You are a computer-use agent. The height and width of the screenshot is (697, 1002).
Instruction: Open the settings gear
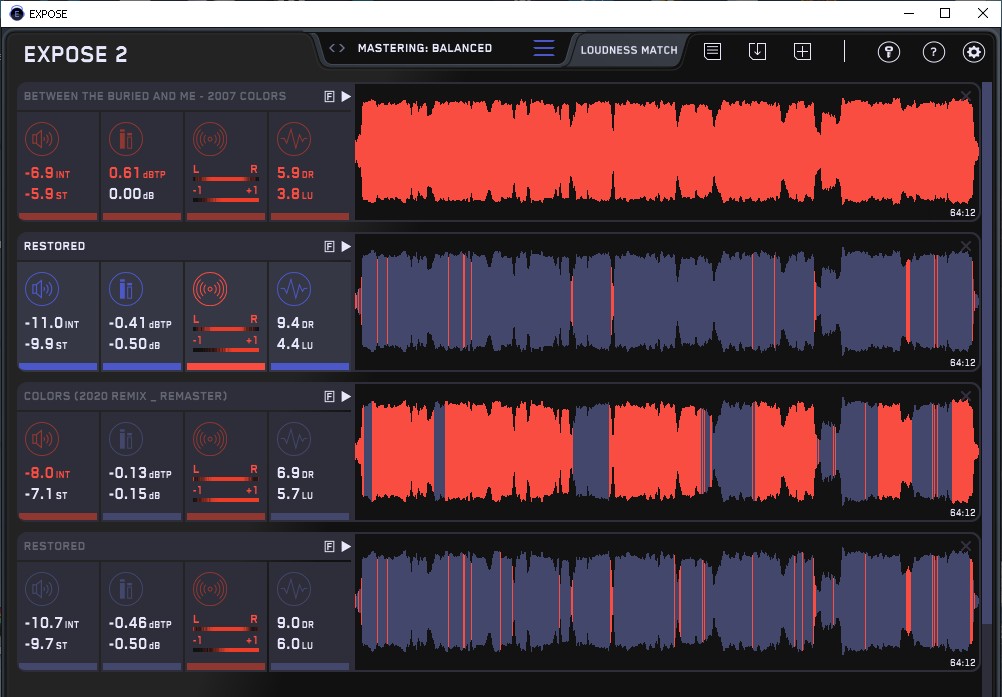[973, 53]
